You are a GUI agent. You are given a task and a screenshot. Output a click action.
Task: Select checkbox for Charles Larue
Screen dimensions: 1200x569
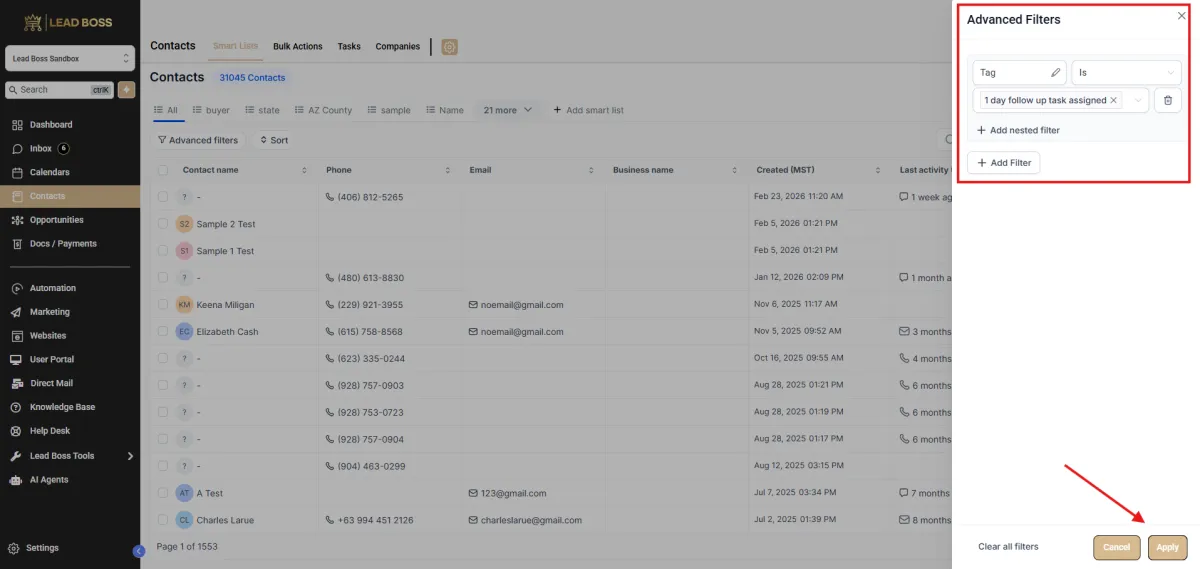pos(163,520)
